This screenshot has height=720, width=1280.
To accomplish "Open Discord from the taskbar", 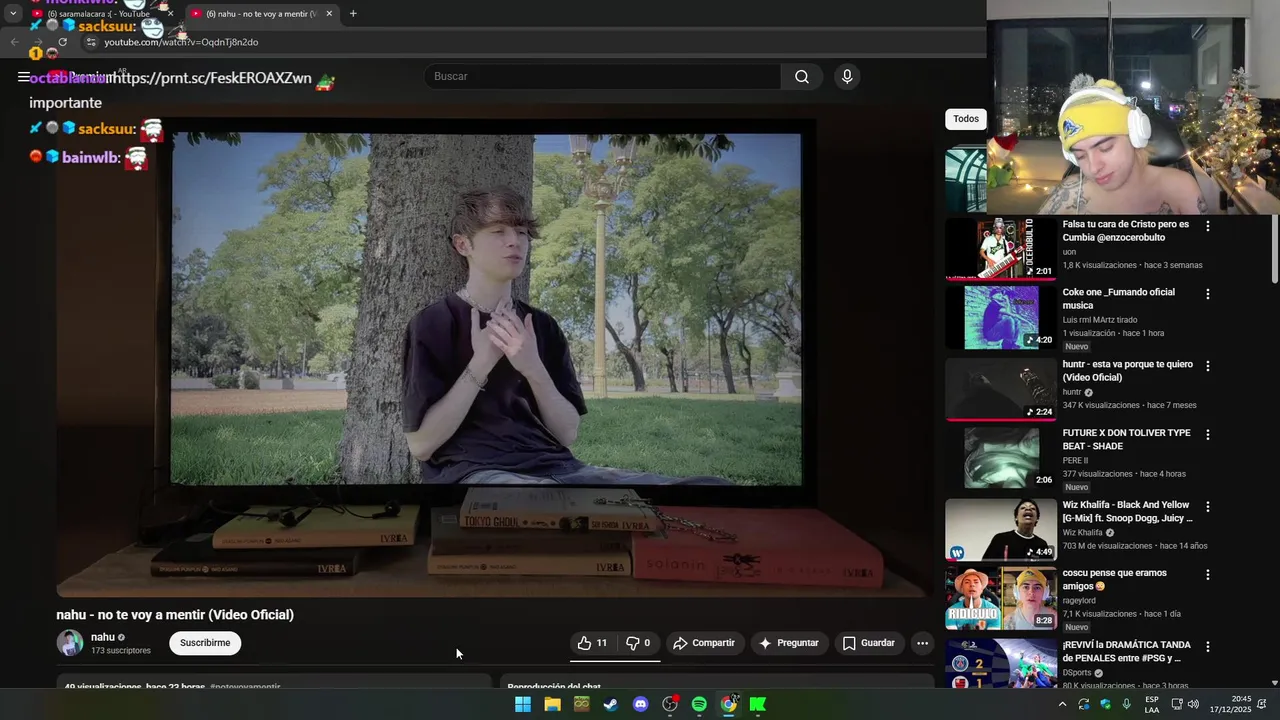I will (641, 704).
